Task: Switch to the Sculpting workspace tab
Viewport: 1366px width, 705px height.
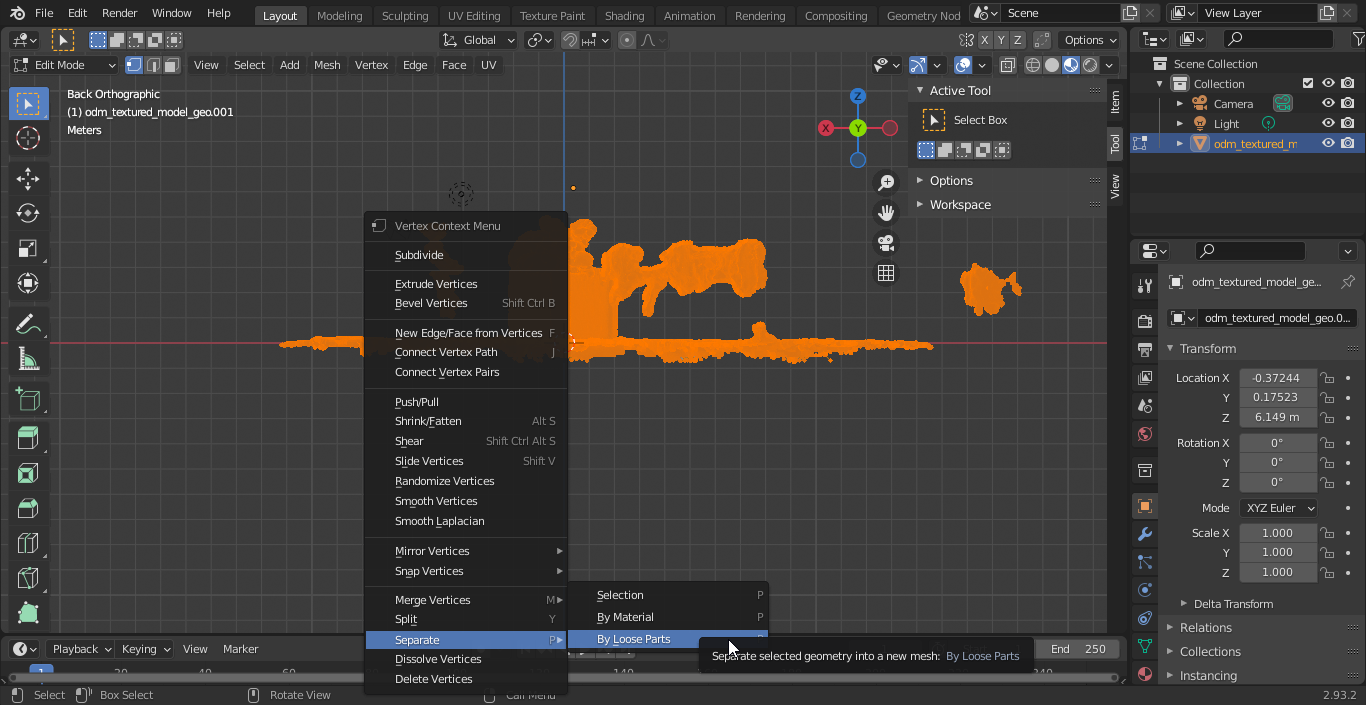Action: click(x=405, y=16)
